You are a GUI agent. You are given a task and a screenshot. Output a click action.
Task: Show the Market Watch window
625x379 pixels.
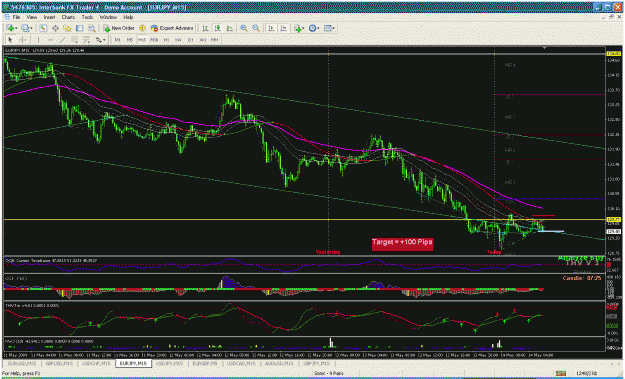click(x=43, y=28)
